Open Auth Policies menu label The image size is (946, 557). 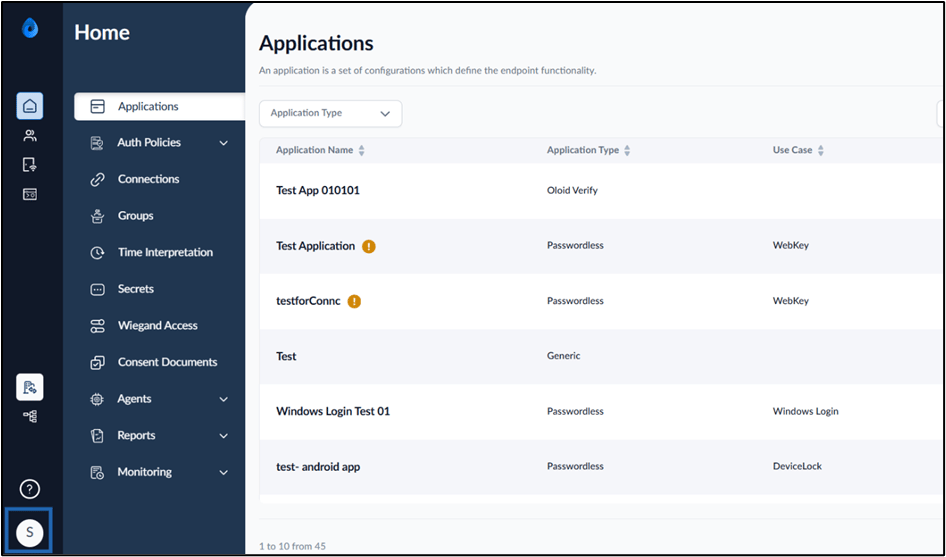(149, 142)
